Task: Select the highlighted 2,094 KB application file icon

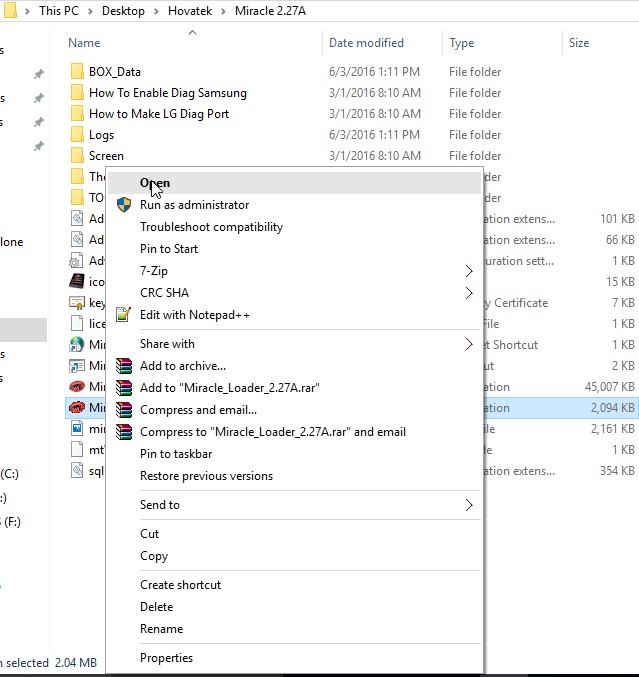Action: pyautogui.click(x=77, y=408)
